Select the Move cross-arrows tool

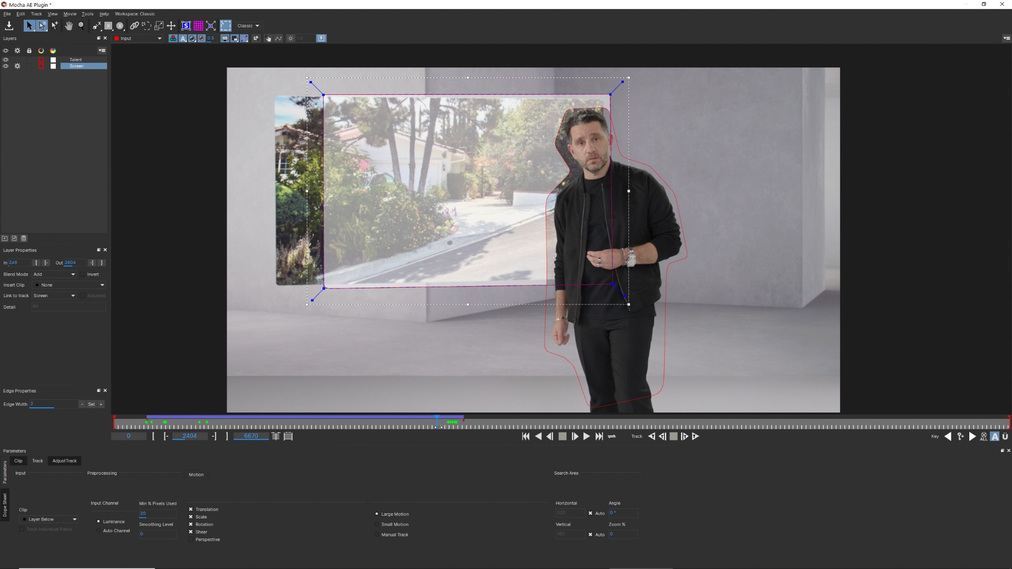(x=171, y=26)
